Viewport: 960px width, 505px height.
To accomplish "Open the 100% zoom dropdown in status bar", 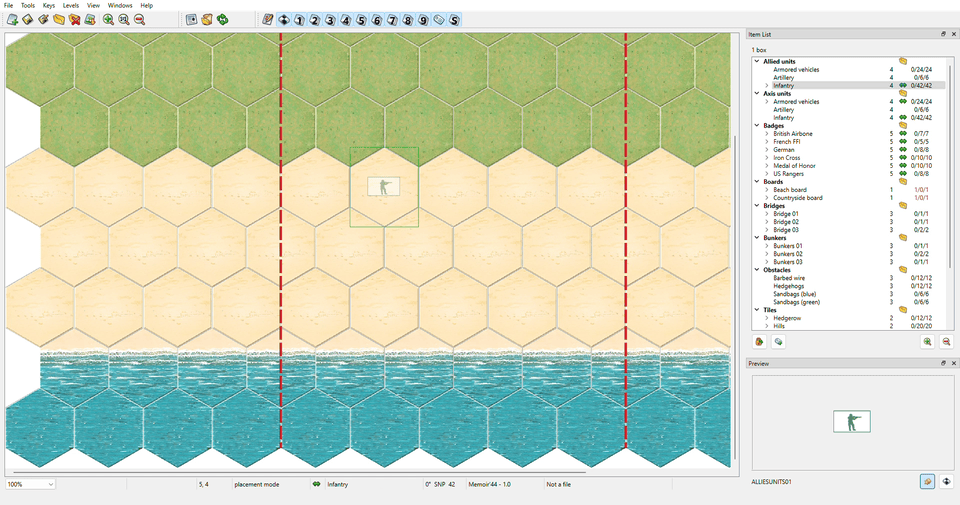I will coord(30,484).
